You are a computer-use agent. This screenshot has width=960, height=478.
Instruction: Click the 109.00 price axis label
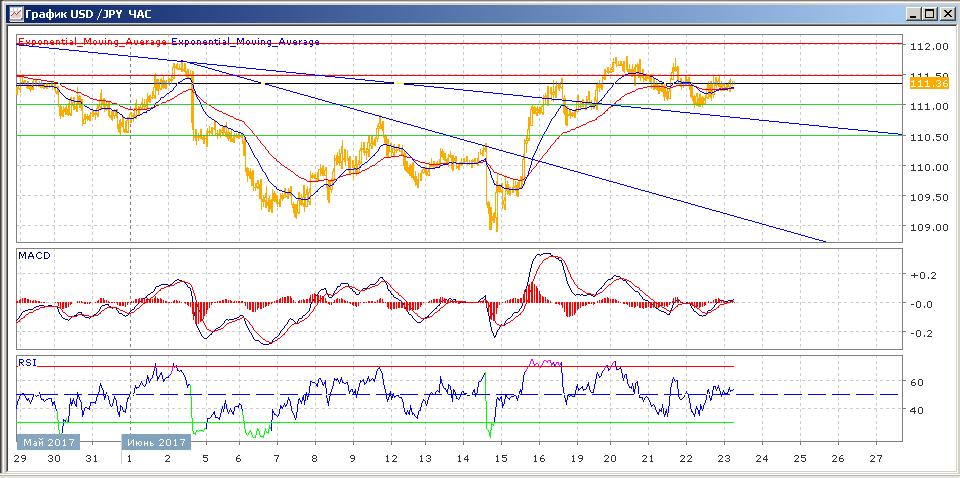[928, 227]
